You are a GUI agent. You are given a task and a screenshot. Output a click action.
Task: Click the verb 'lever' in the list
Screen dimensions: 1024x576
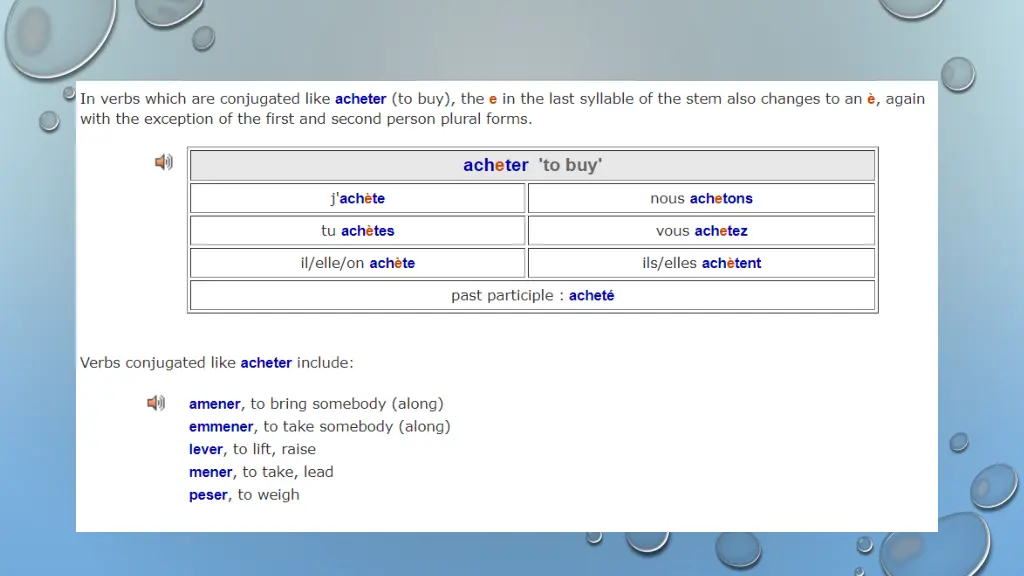click(x=206, y=449)
